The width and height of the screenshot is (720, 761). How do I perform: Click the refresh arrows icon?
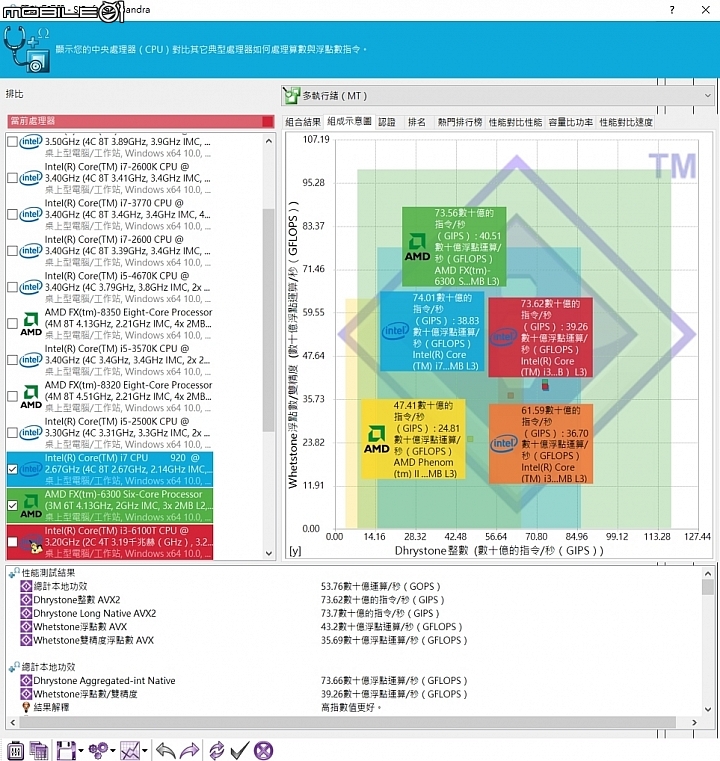tap(216, 750)
